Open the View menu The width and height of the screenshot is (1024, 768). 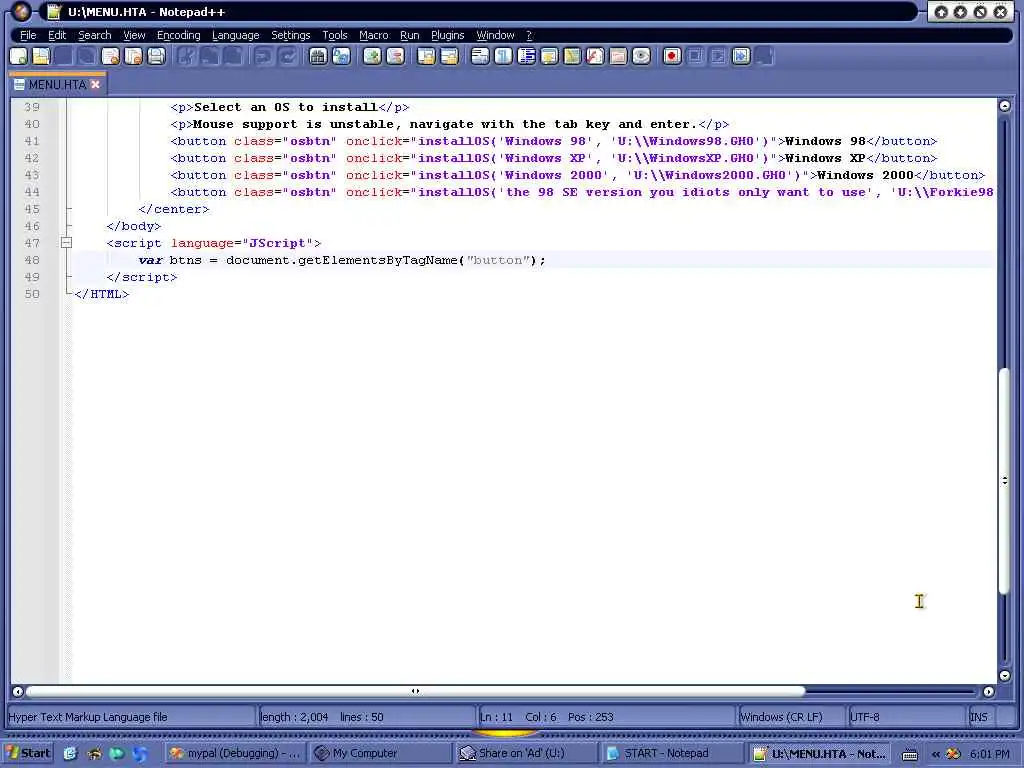tap(134, 35)
